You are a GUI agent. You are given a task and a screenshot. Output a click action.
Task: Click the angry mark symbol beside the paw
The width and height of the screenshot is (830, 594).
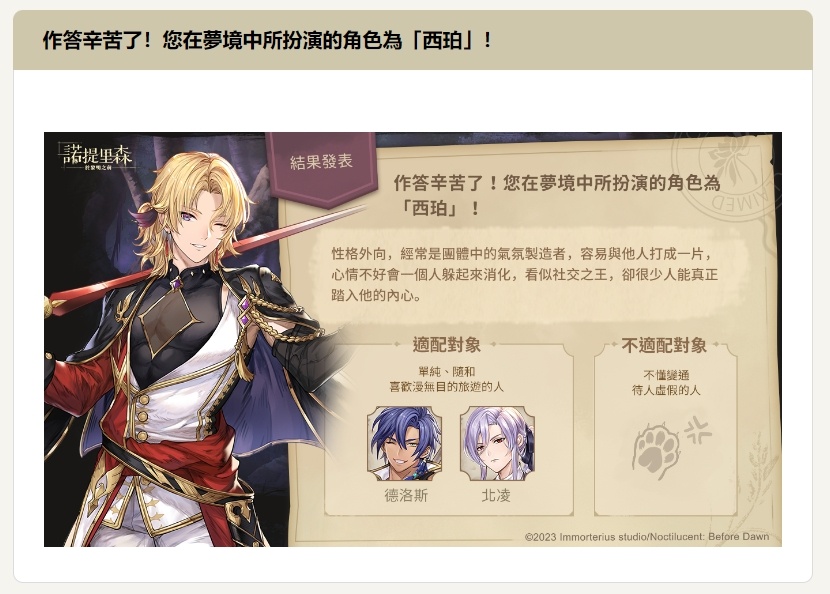698,429
